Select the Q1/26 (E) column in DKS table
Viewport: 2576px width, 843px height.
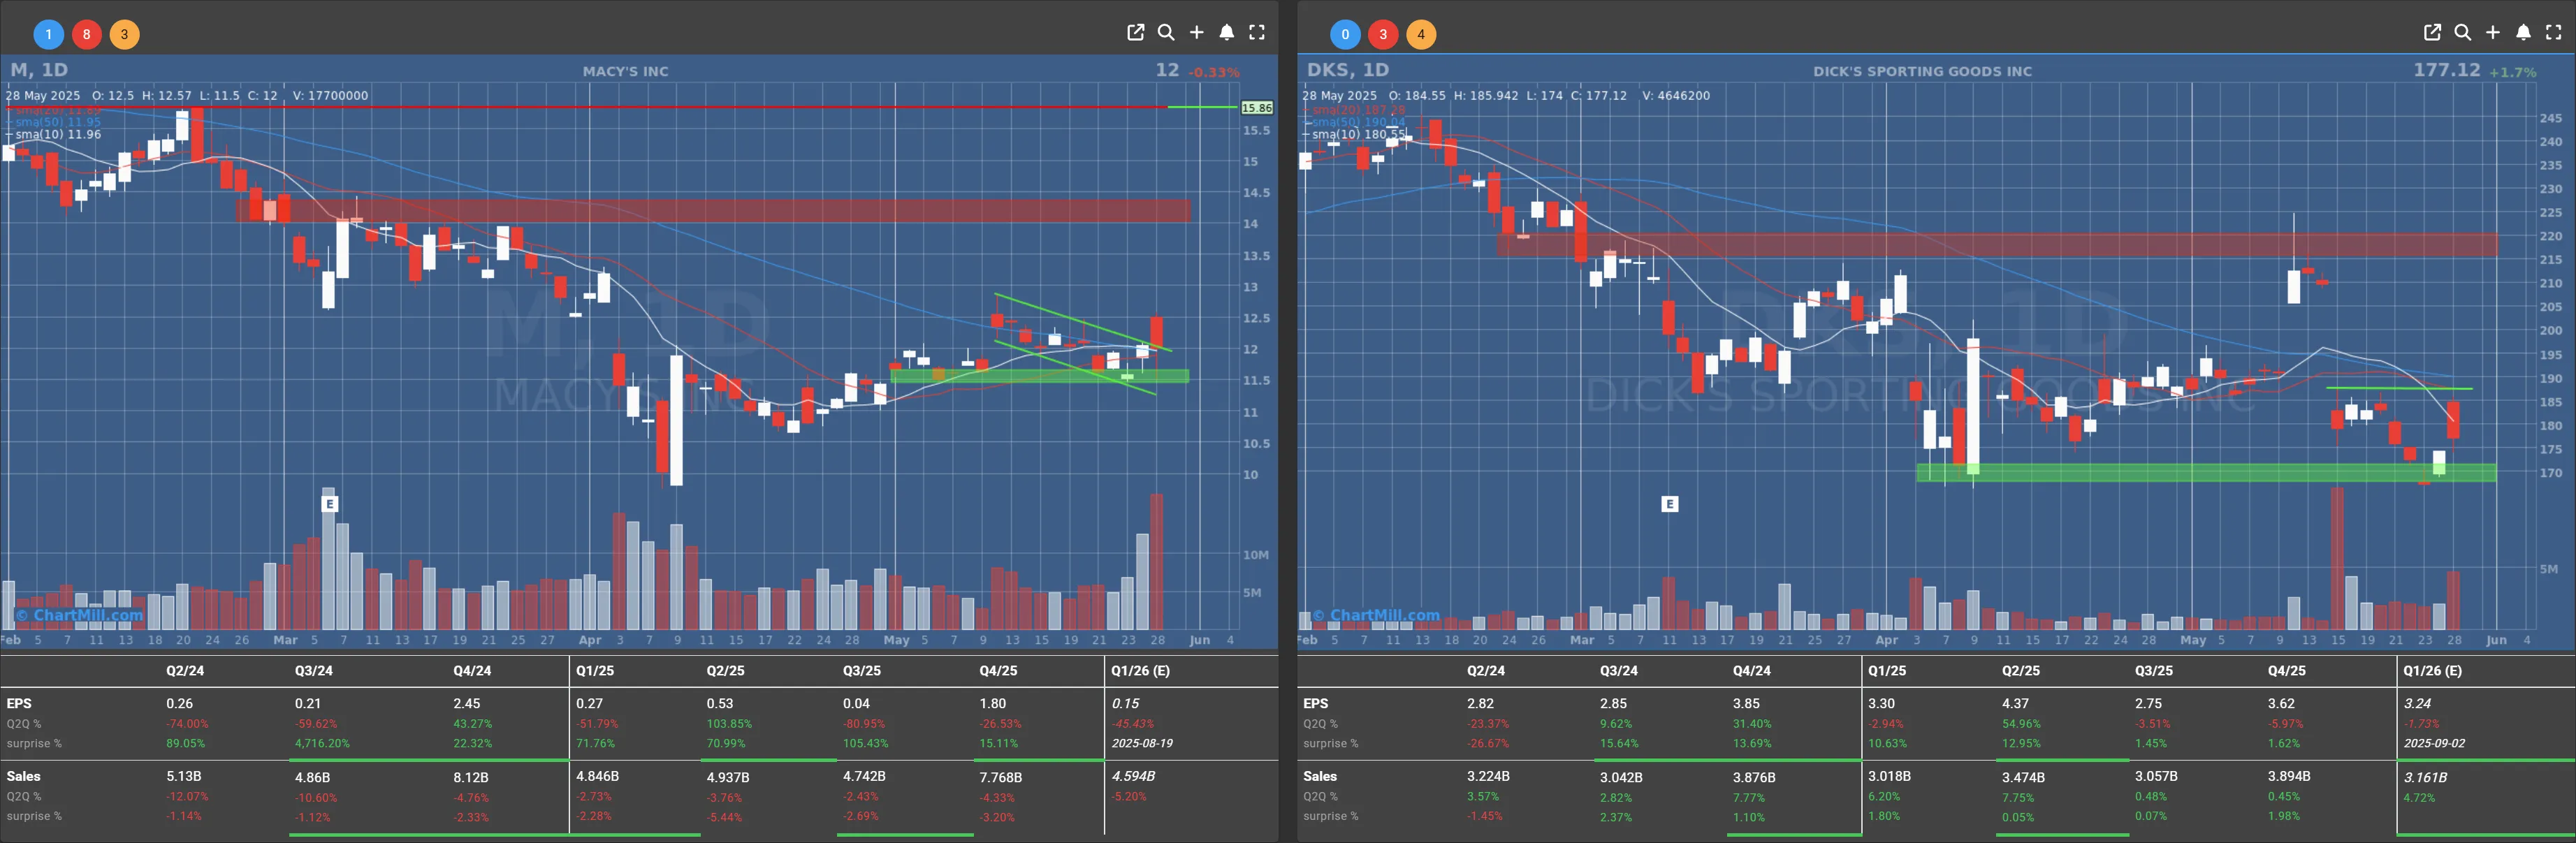2432,671
